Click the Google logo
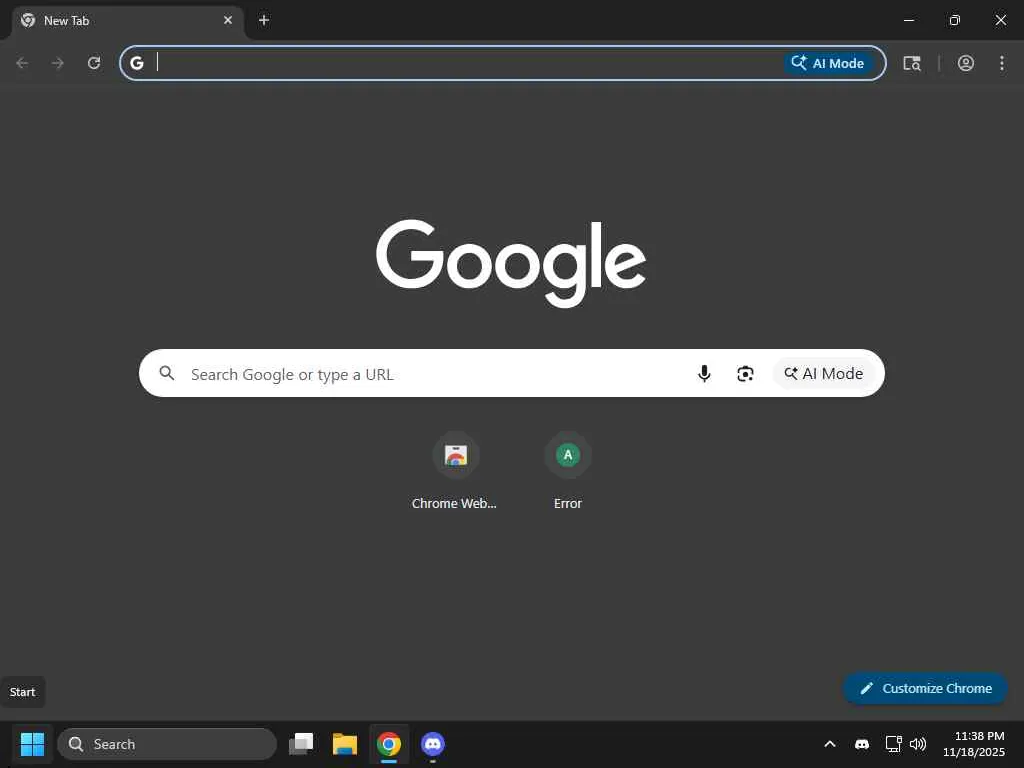The image size is (1024, 768). (511, 263)
